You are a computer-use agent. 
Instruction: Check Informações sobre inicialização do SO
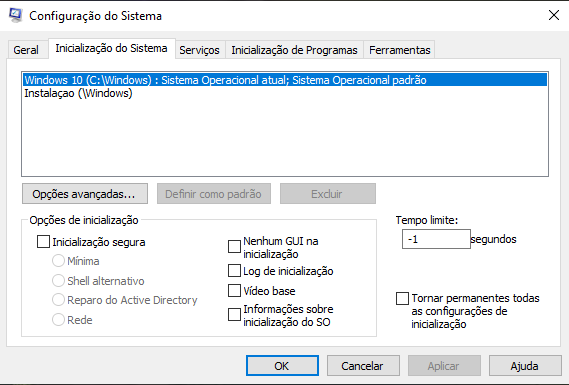click(234, 315)
